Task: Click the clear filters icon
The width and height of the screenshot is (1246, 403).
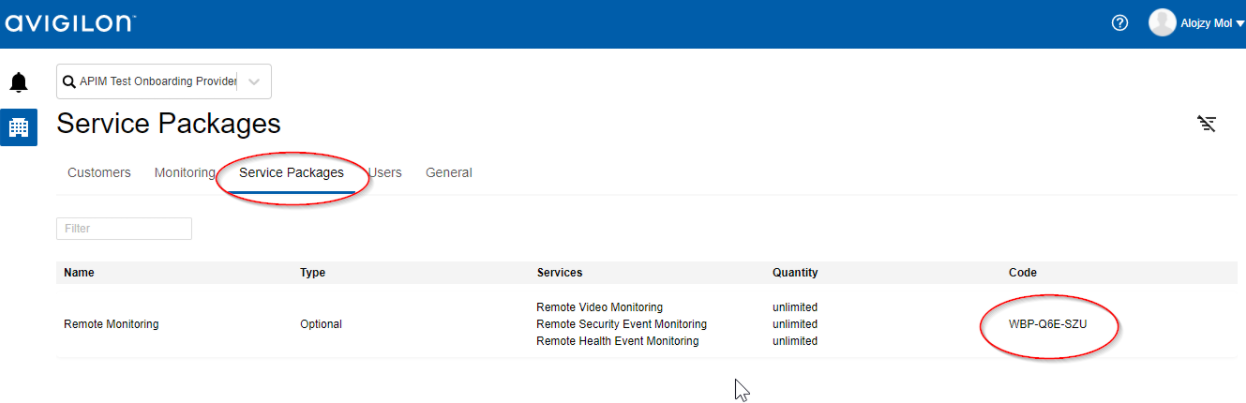Action: pyautogui.click(x=1207, y=124)
